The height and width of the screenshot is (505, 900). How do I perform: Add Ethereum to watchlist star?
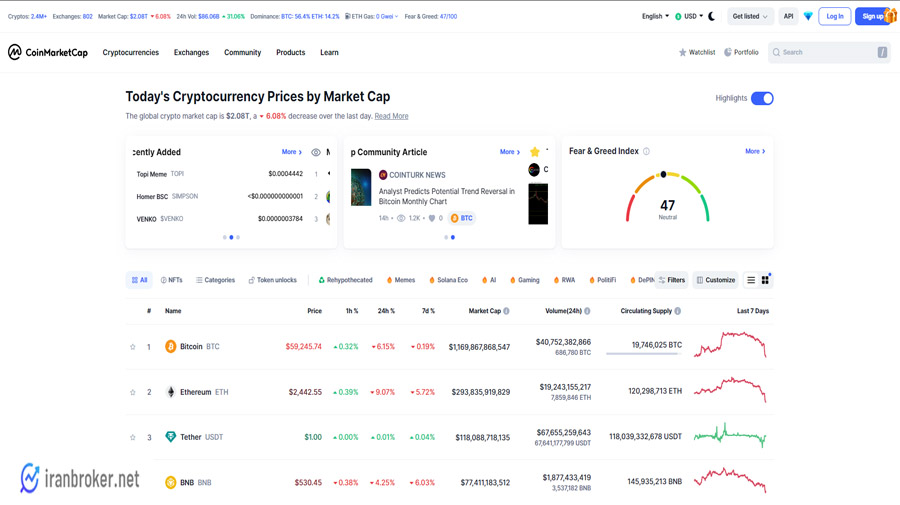tap(133, 392)
